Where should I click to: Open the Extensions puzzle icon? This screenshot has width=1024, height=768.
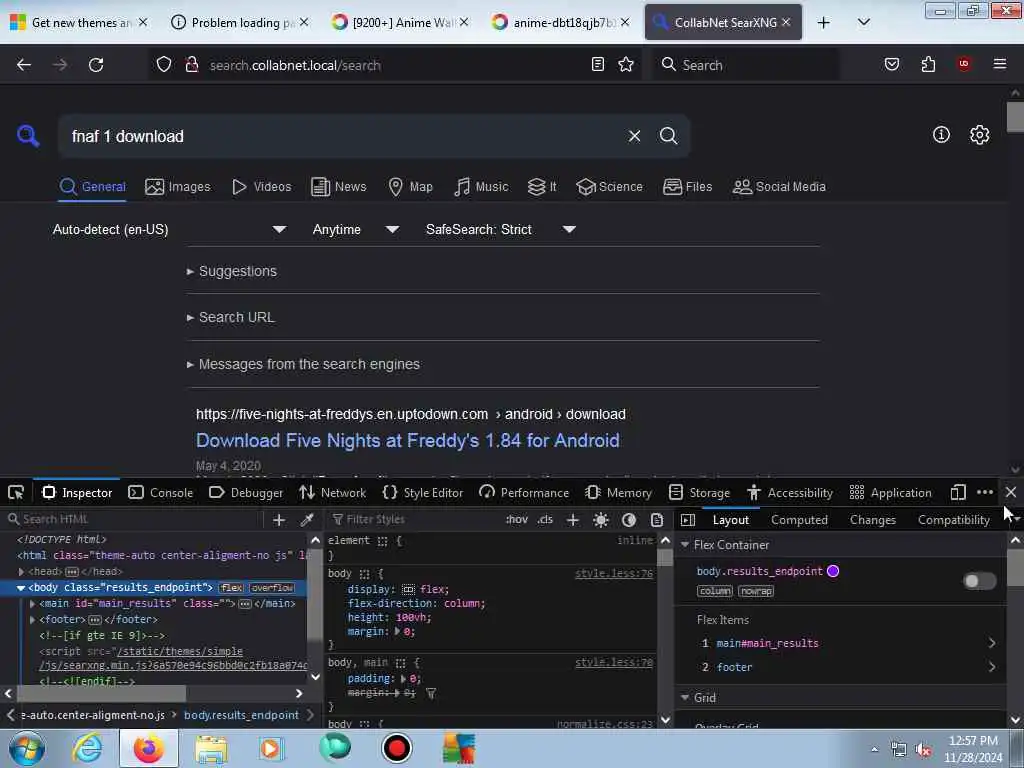pos(928,64)
